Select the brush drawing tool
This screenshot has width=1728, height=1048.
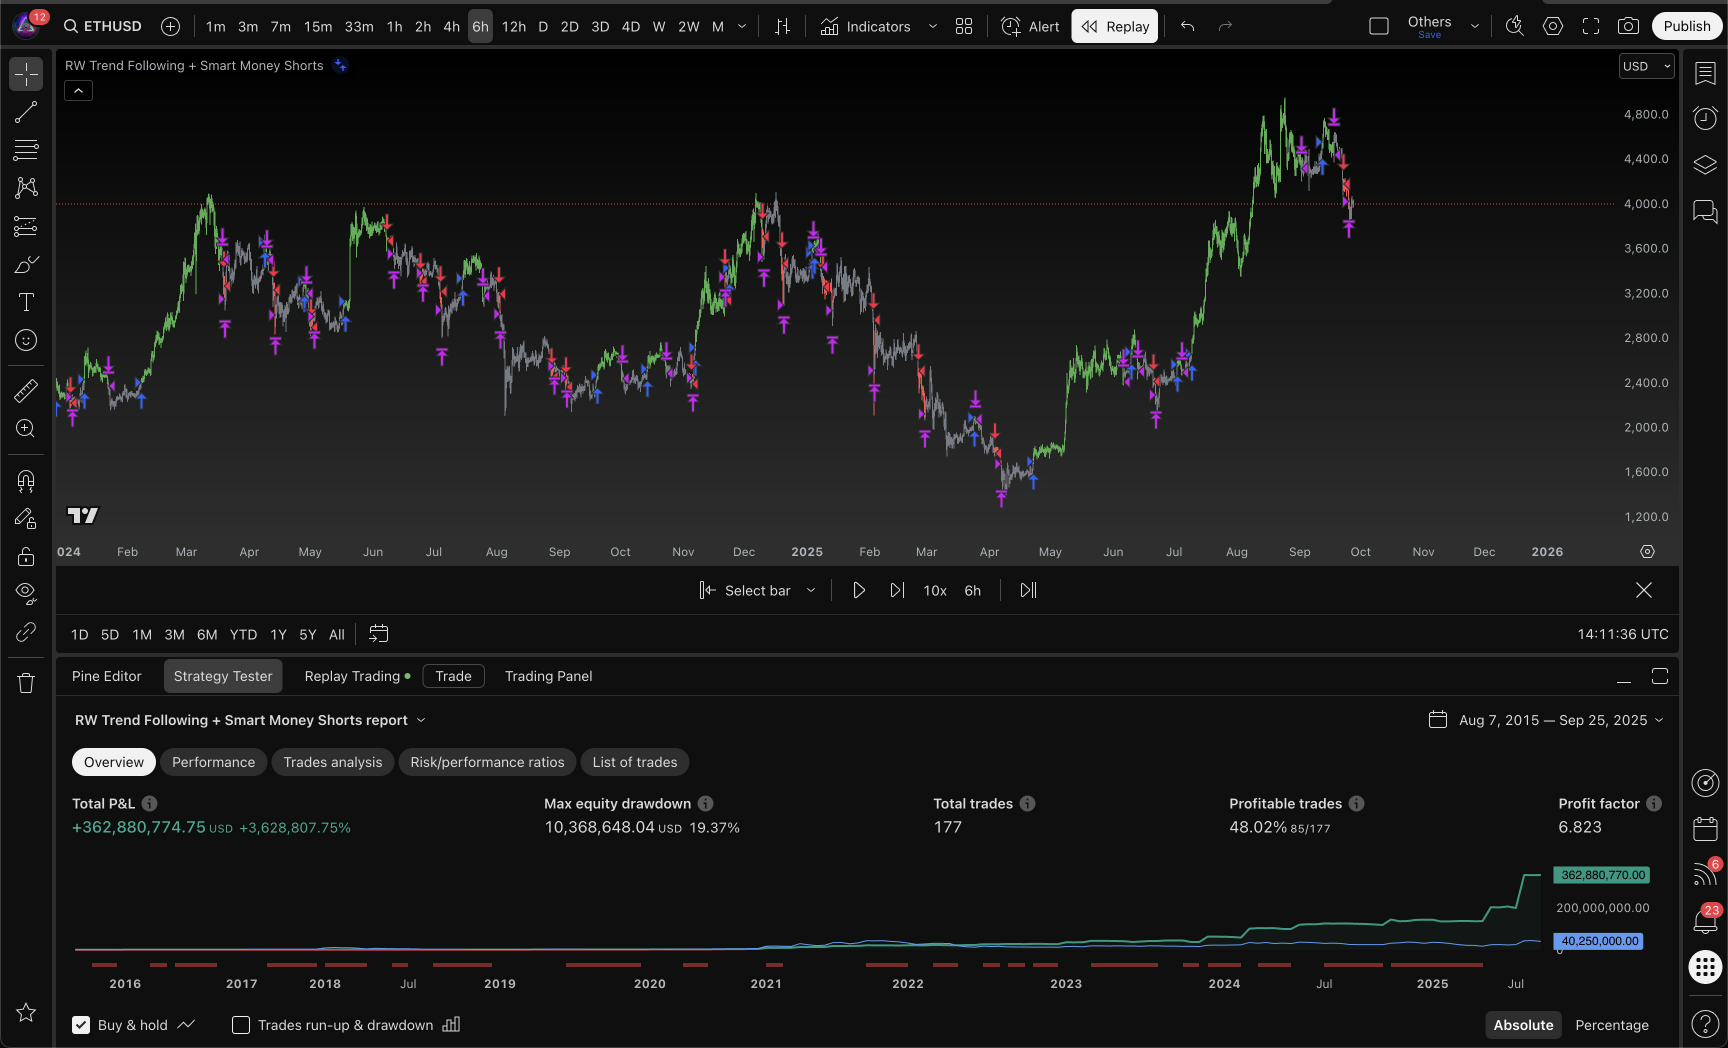[x=26, y=264]
